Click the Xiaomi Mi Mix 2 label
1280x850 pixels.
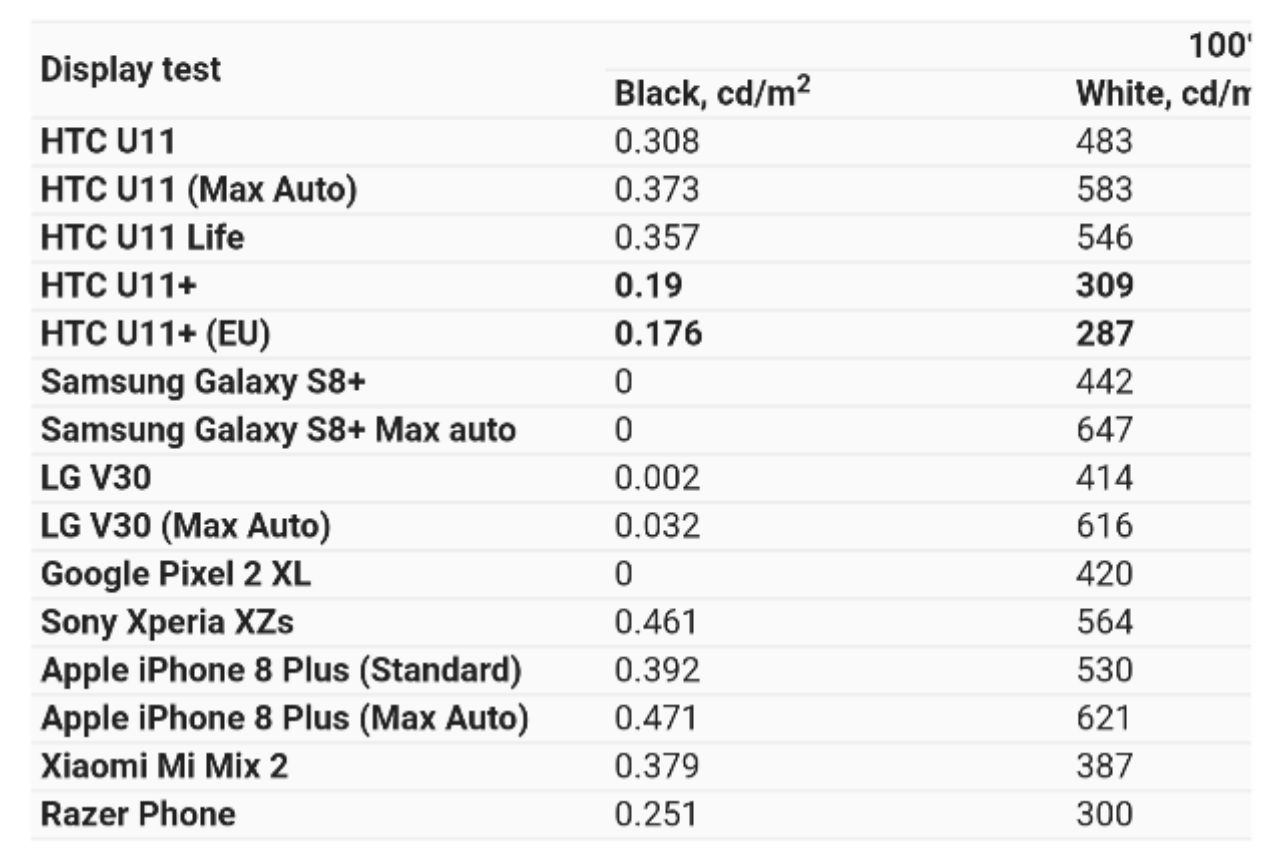[x=165, y=767]
